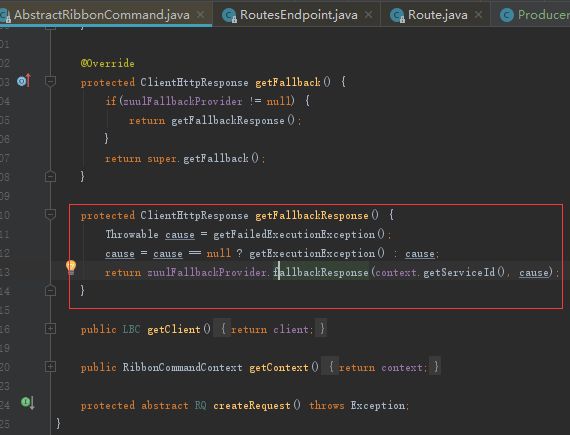Click the getFallbackResponse() call in return statement
The height and width of the screenshot is (435, 570).
click(x=233, y=120)
